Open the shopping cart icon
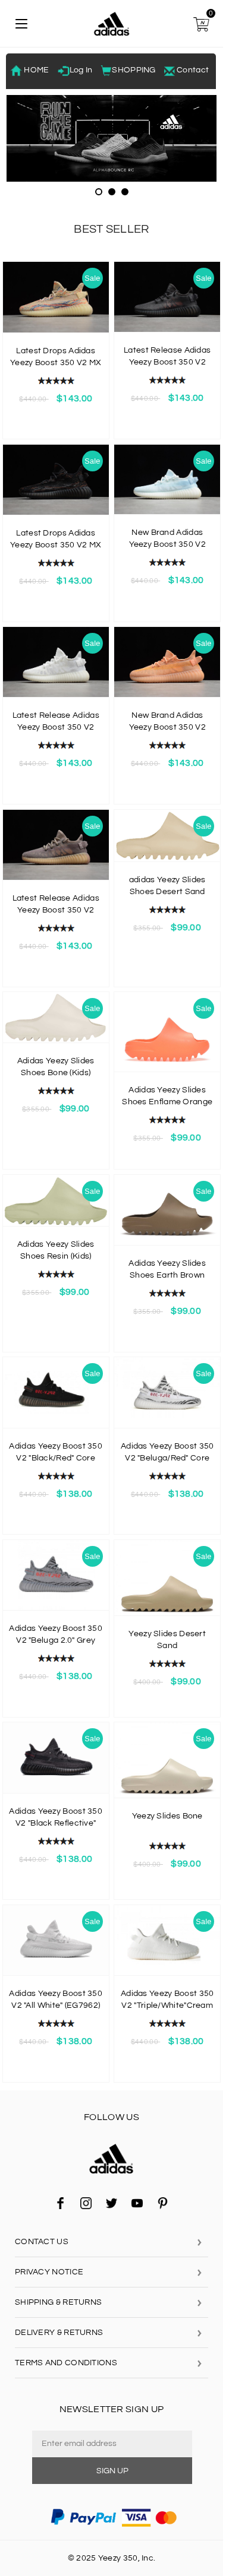 click(x=202, y=23)
